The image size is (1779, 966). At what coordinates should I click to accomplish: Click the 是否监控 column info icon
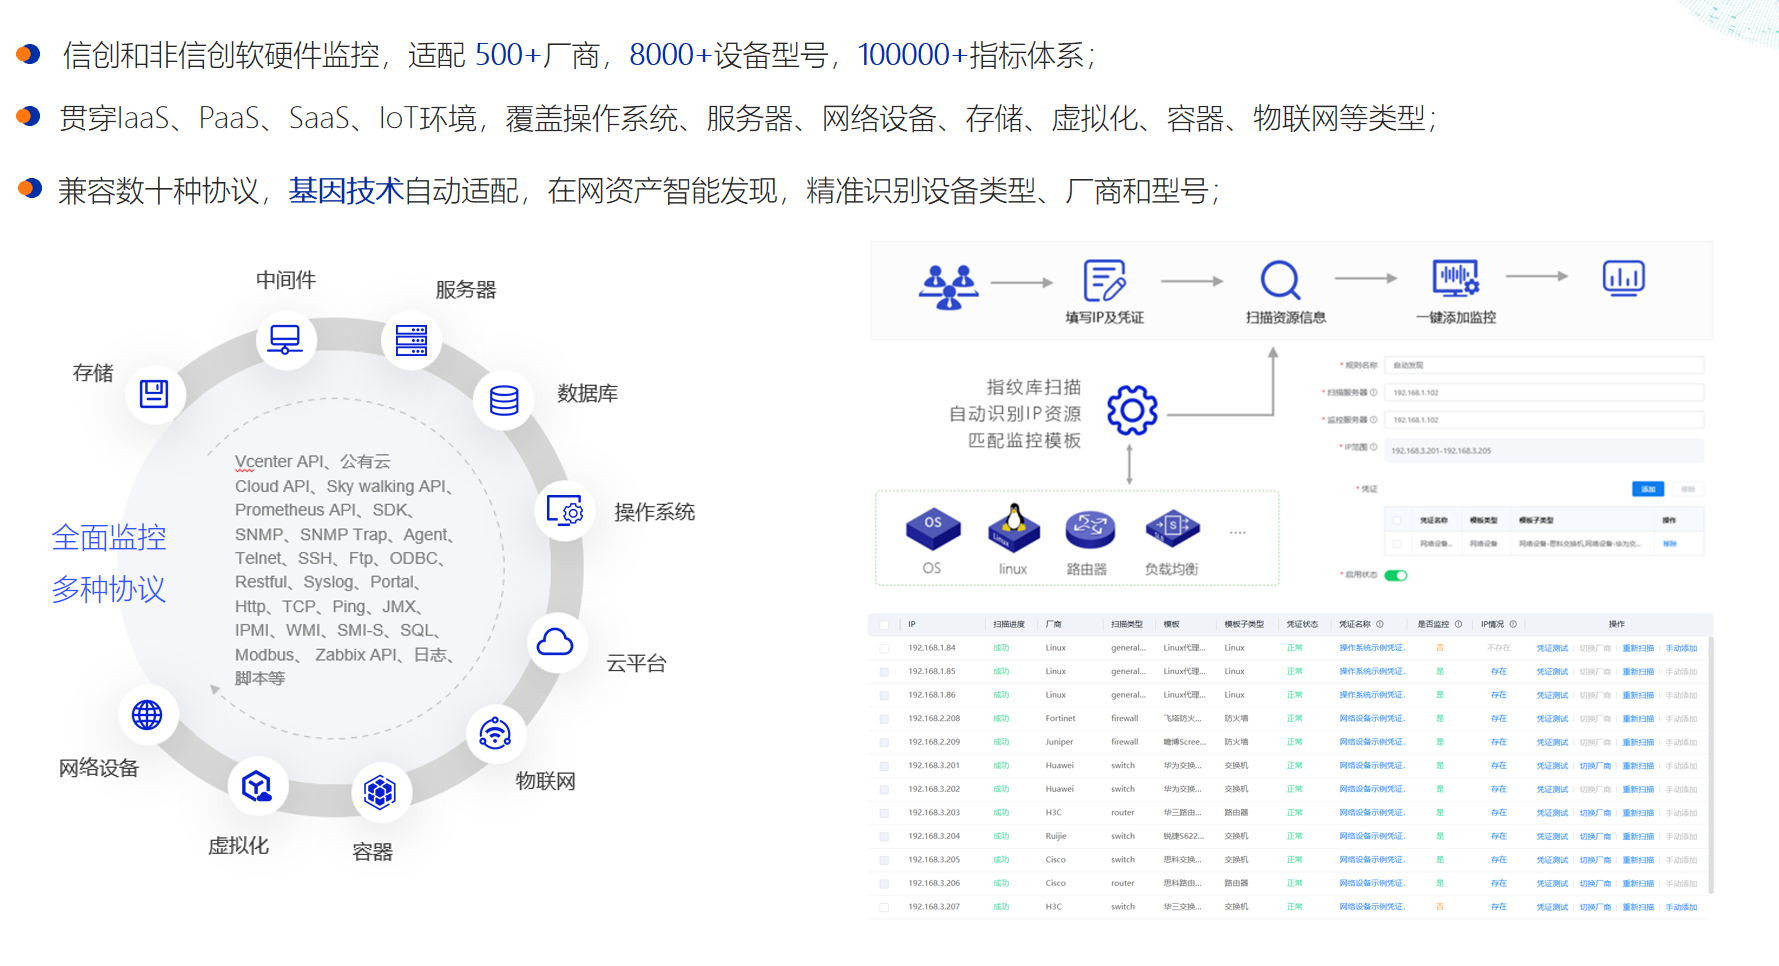pos(1458,624)
